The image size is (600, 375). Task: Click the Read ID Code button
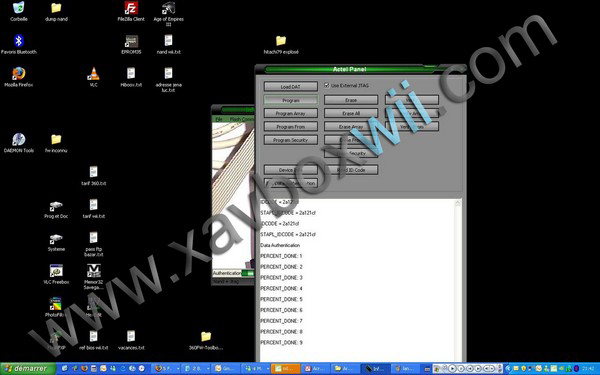pos(351,170)
